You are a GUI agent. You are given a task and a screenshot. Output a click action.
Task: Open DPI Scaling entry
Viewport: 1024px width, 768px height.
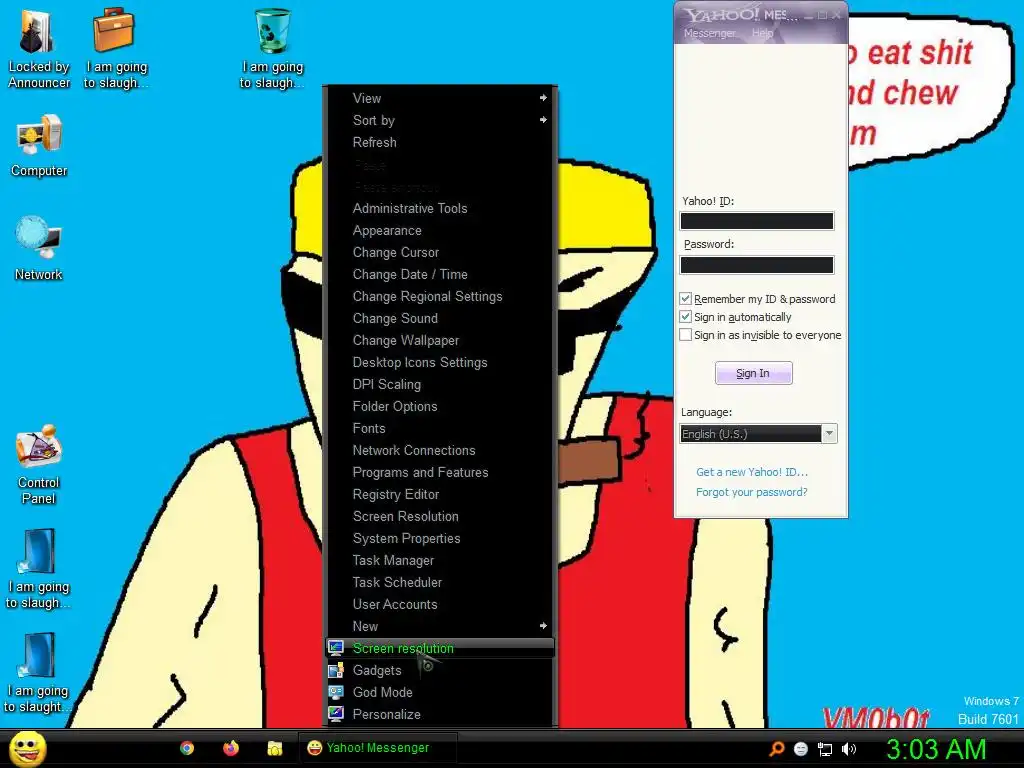tap(441, 384)
